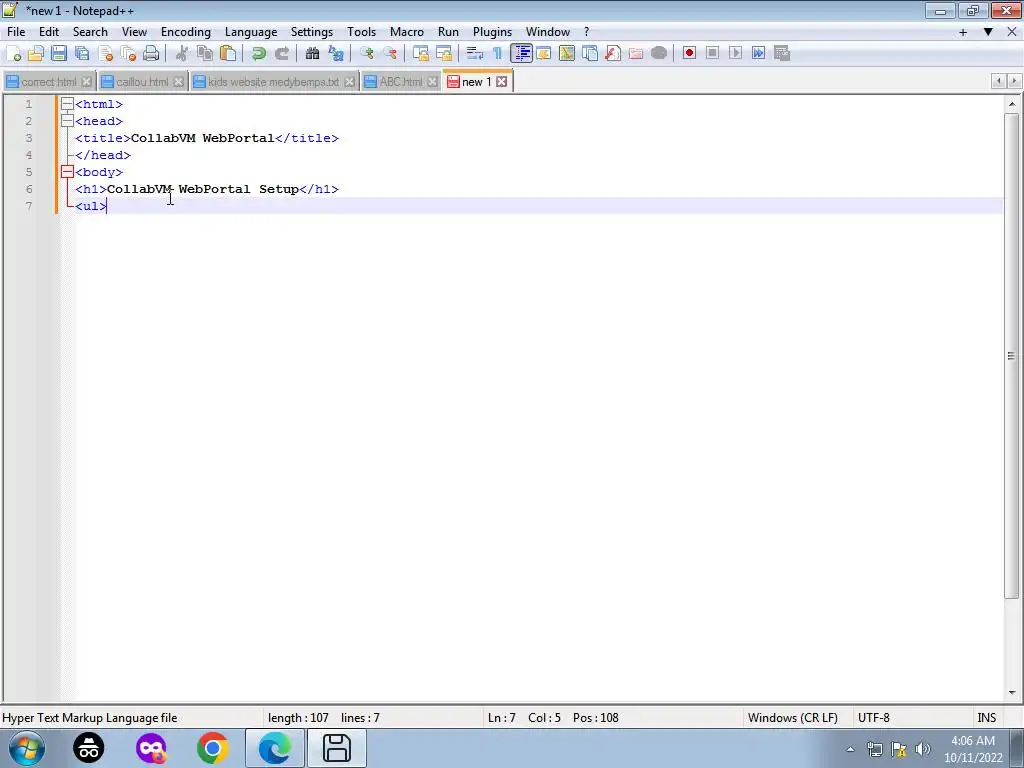Click Windows (CR LF) in status bar
Viewport: 1024px width, 768px height.
coord(792,718)
